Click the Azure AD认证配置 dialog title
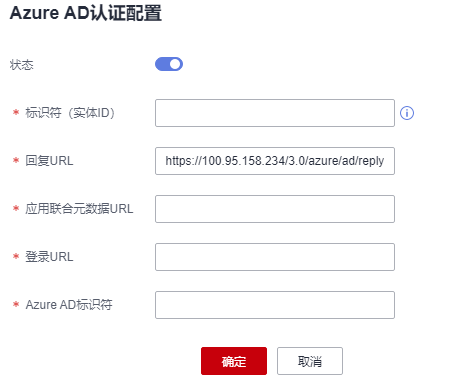 (x=86, y=13)
